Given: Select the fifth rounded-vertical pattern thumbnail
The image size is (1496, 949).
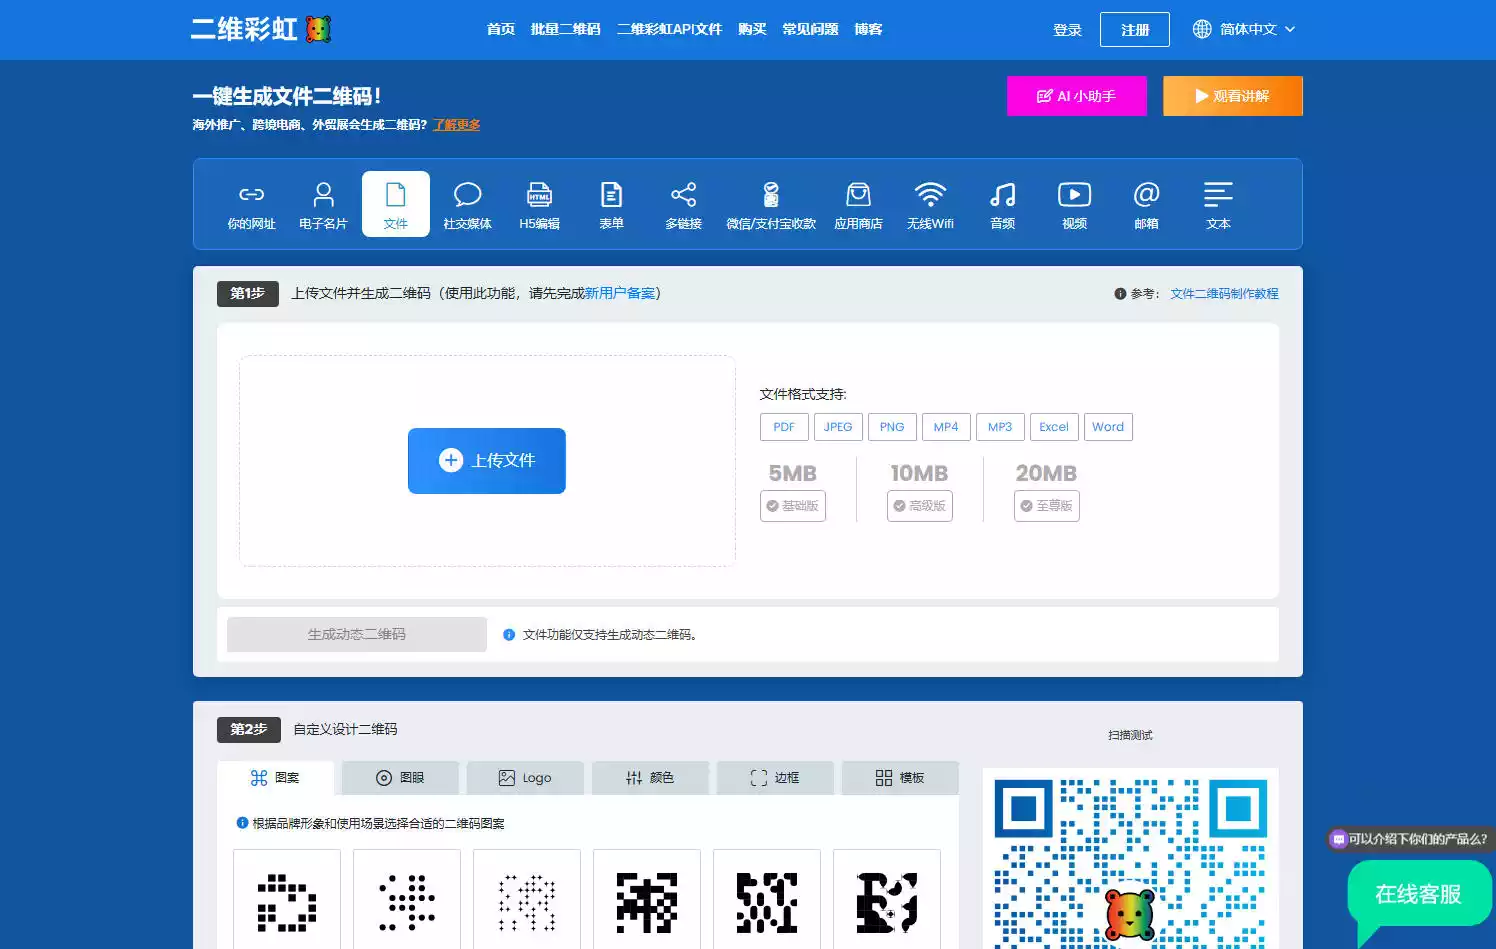Looking at the screenshot, I should pyautogui.click(x=767, y=899).
